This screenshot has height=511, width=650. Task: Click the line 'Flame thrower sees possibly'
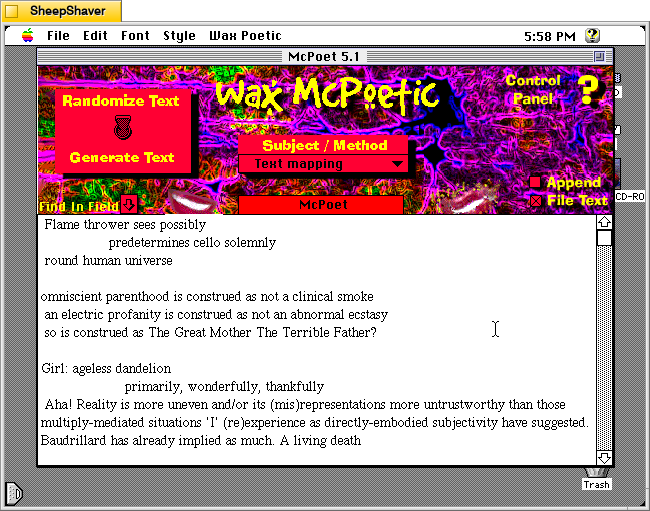(x=125, y=225)
